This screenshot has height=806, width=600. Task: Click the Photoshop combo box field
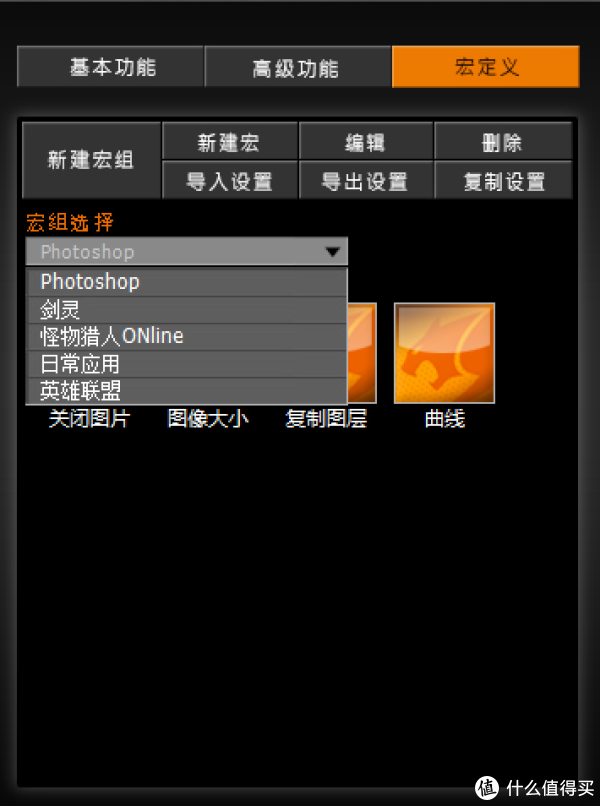(187, 252)
